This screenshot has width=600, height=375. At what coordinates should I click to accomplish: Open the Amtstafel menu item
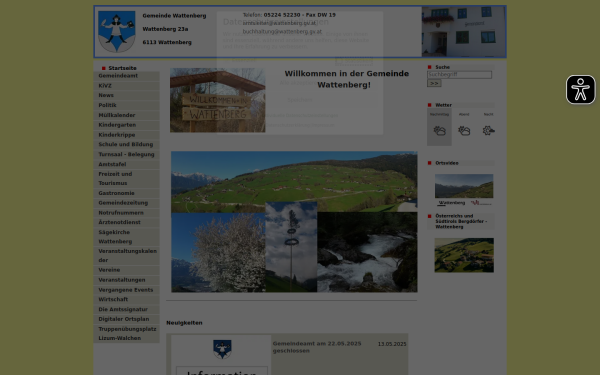point(126,164)
